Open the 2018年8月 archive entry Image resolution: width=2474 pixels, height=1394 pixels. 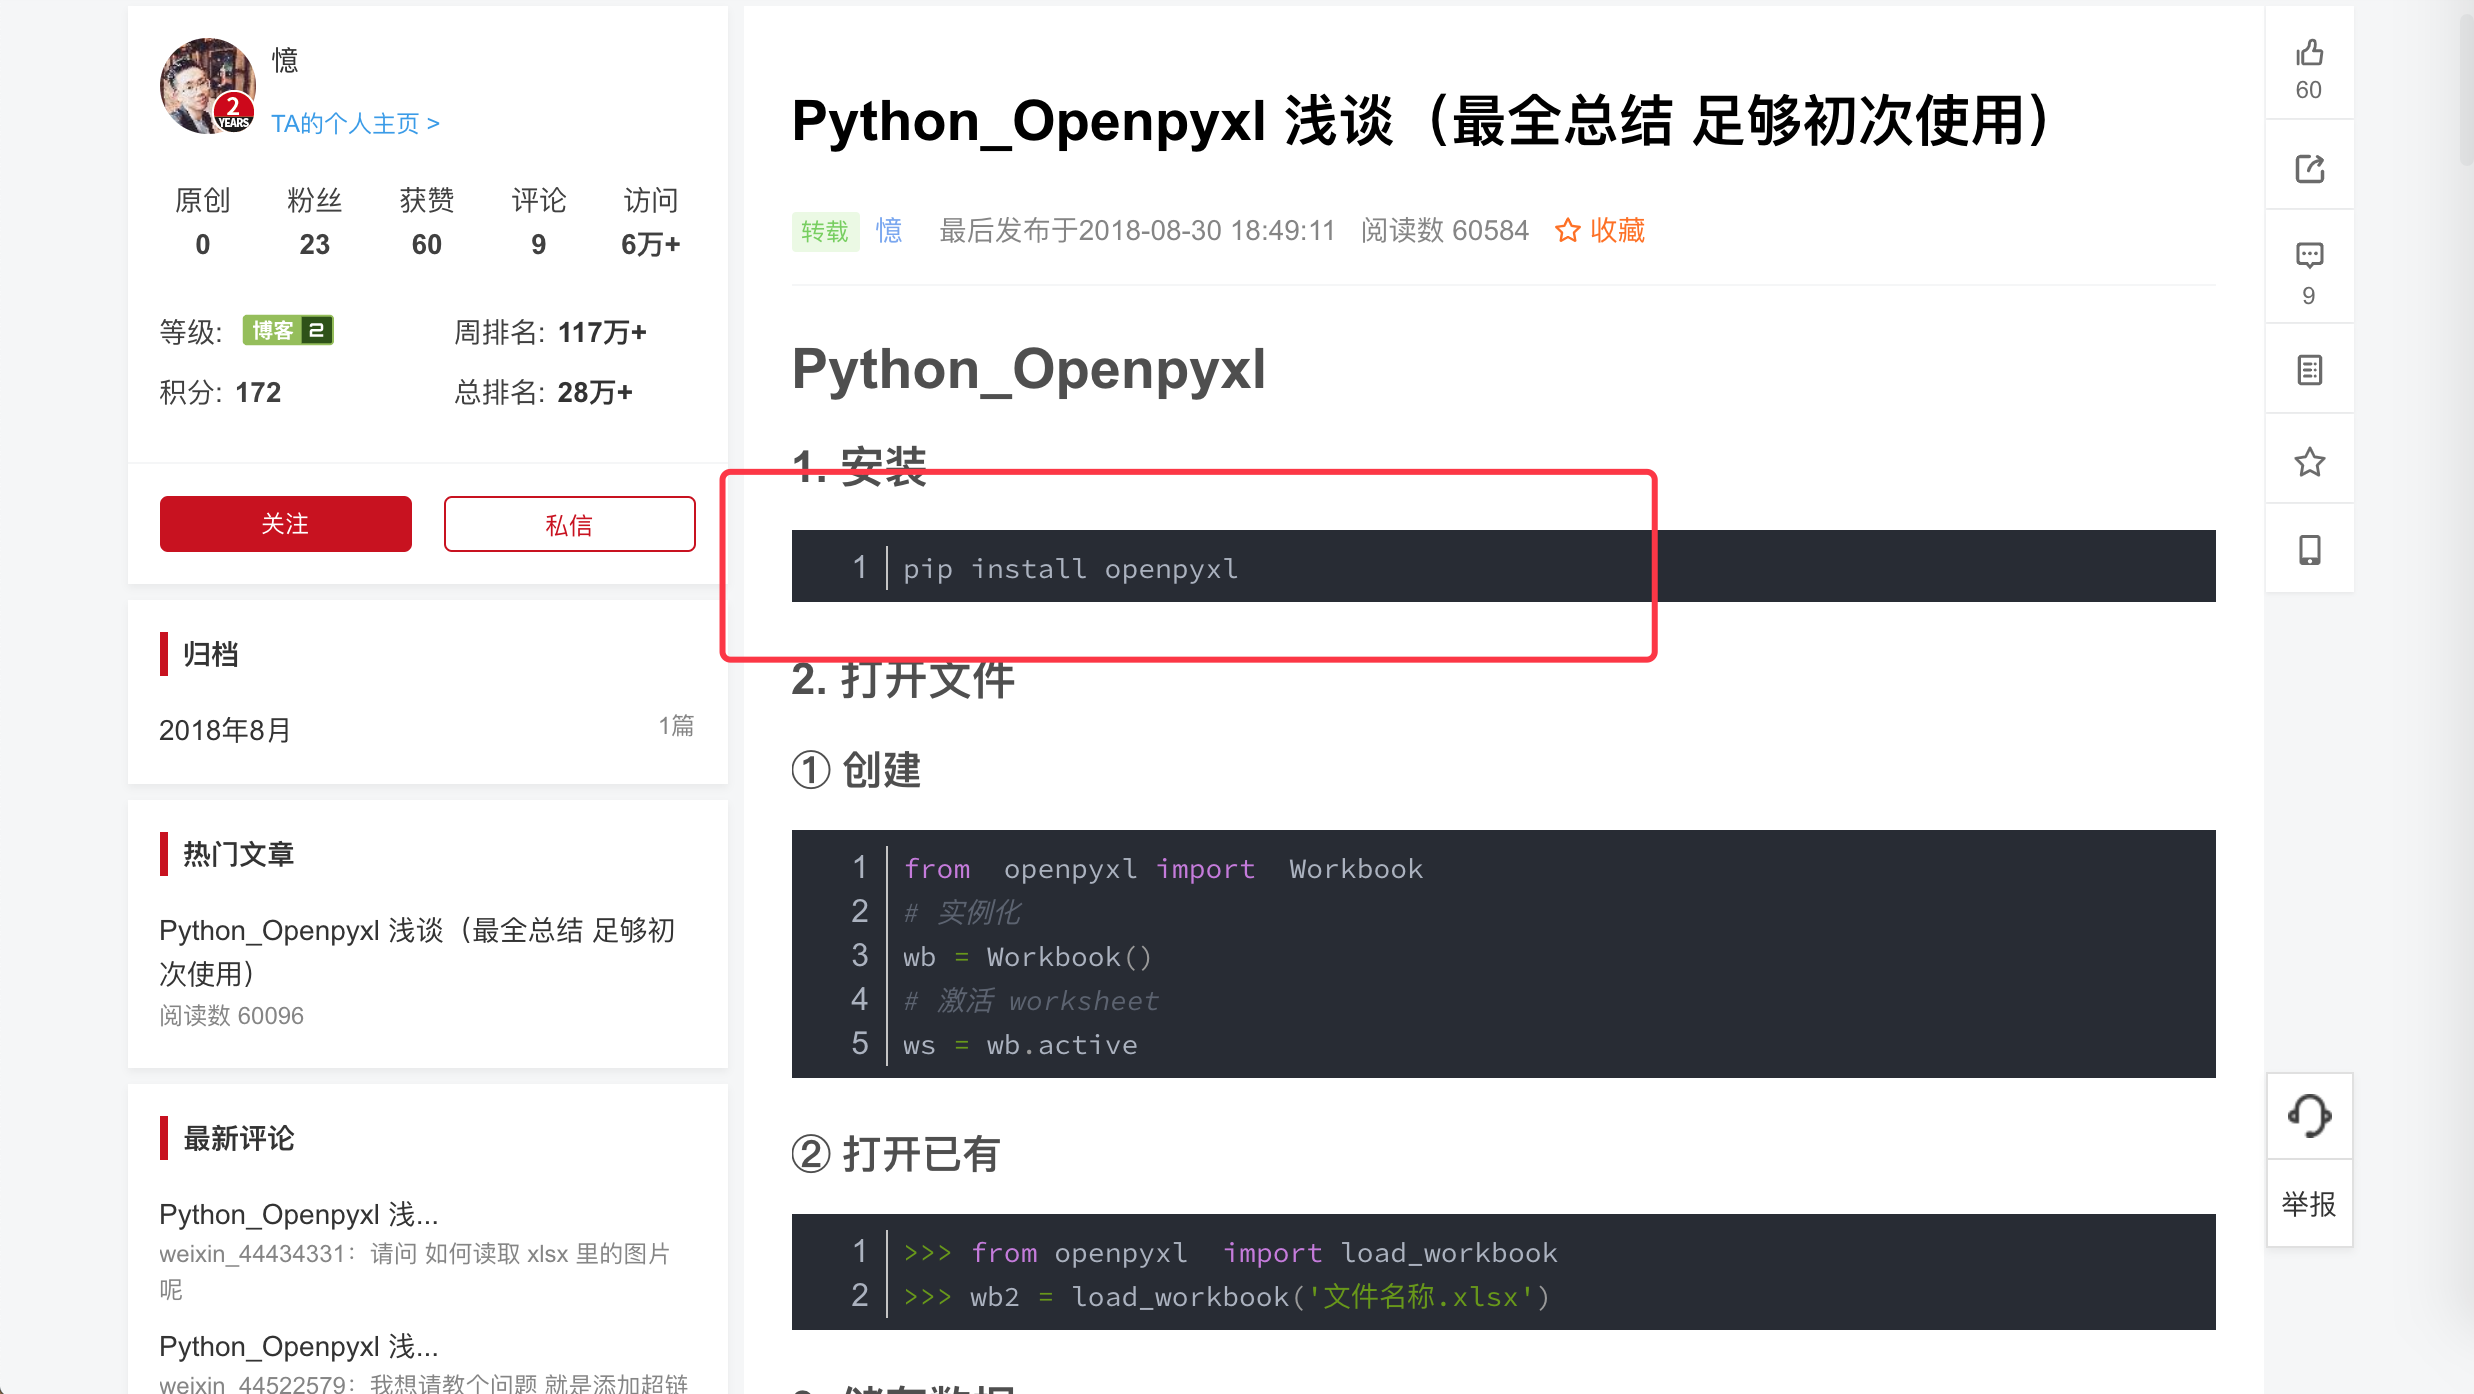(225, 730)
